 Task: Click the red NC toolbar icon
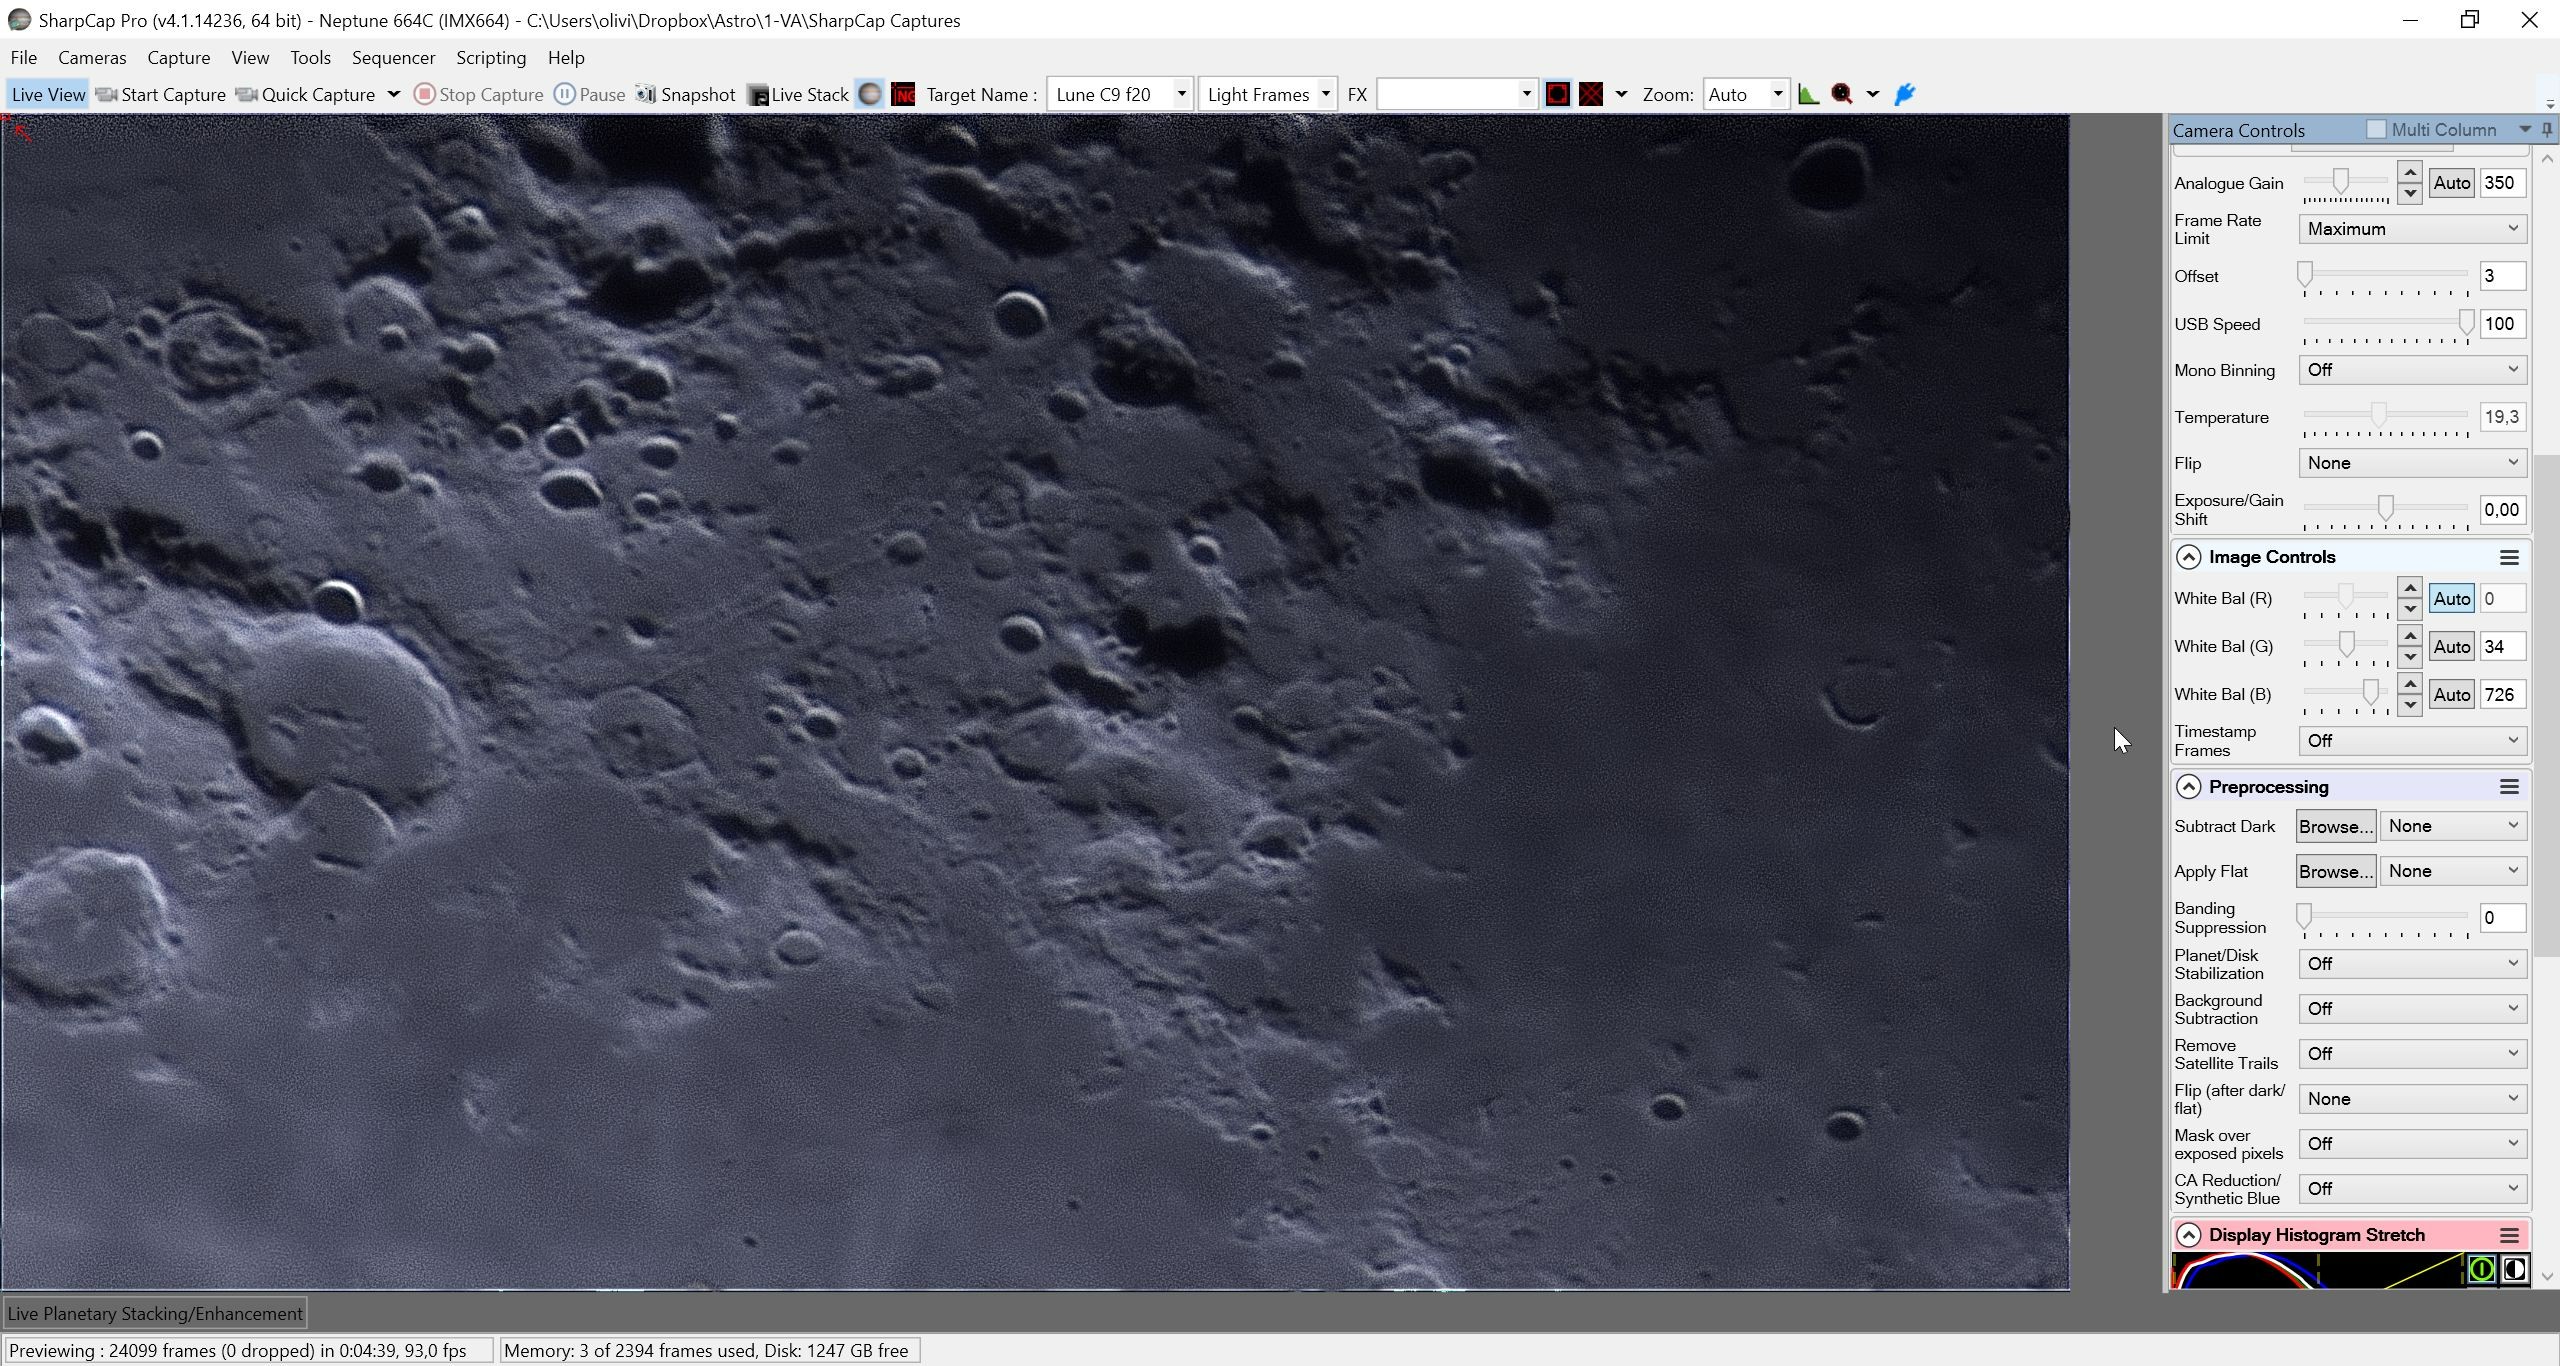(903, 94)
